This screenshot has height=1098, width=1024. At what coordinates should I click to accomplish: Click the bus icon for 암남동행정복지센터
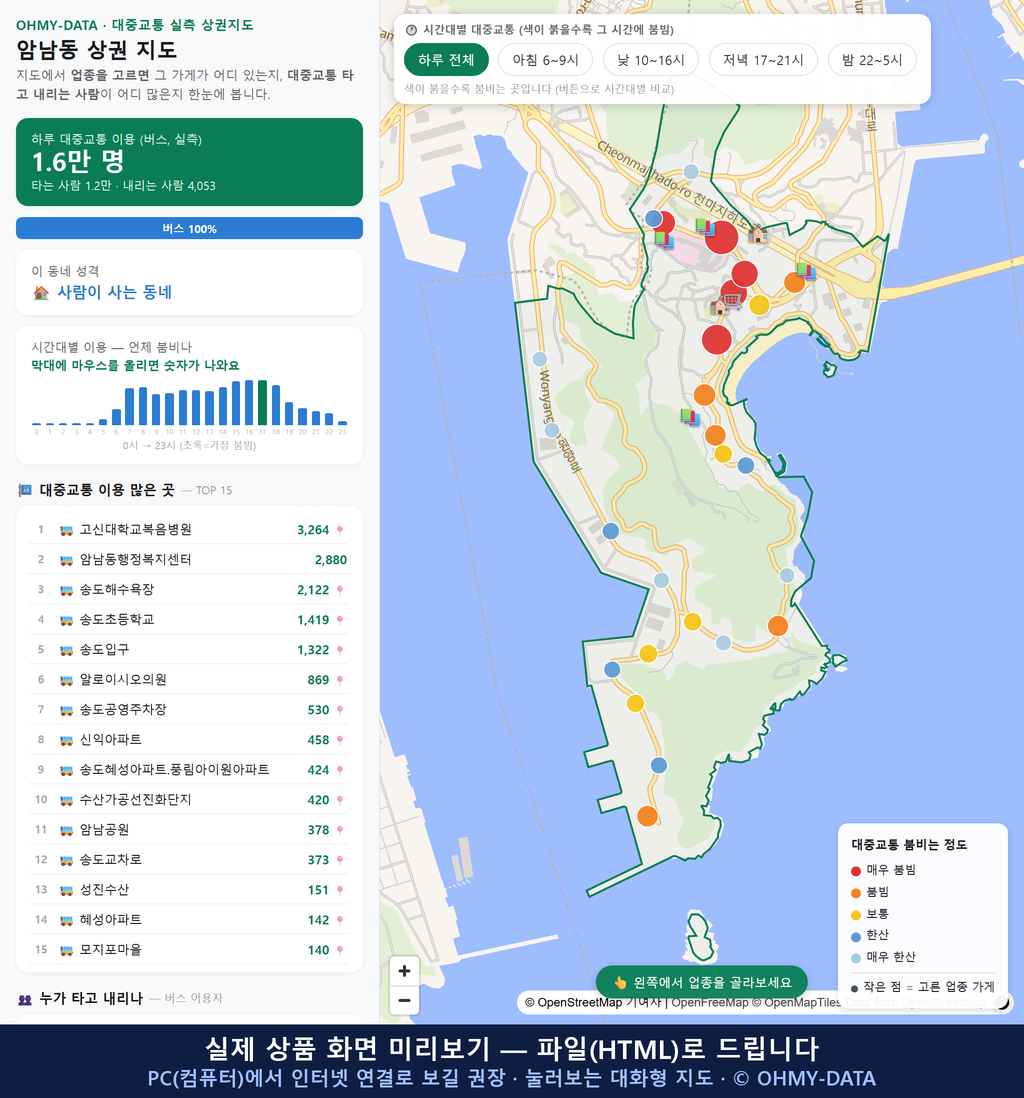tap(67, 560)
